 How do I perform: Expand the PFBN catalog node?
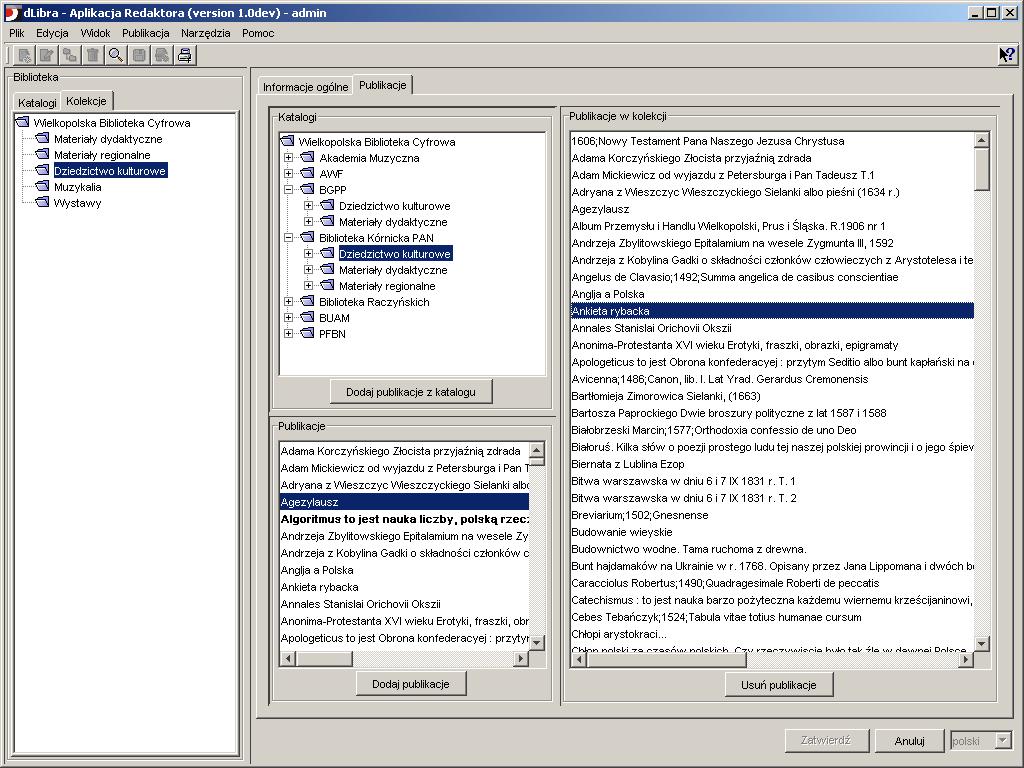click(289, 334)
